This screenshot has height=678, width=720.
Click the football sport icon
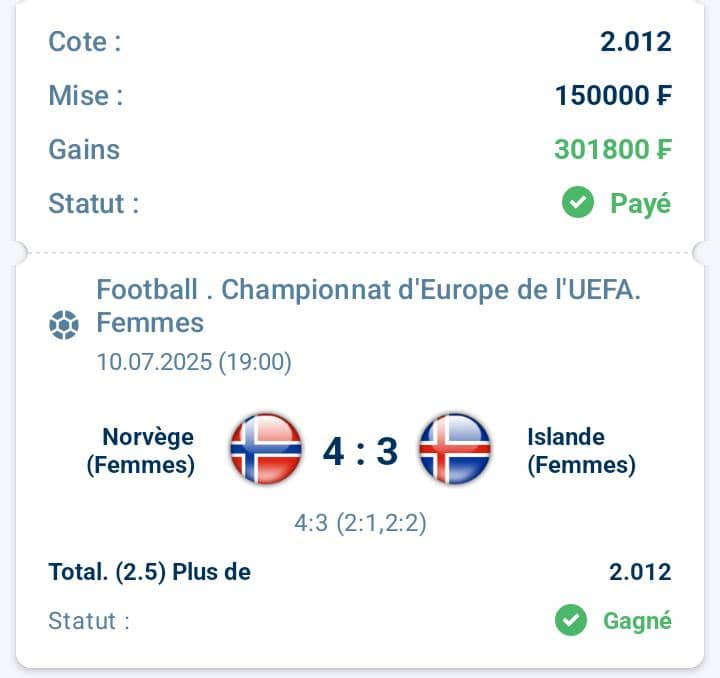click(x=64, y=325)
